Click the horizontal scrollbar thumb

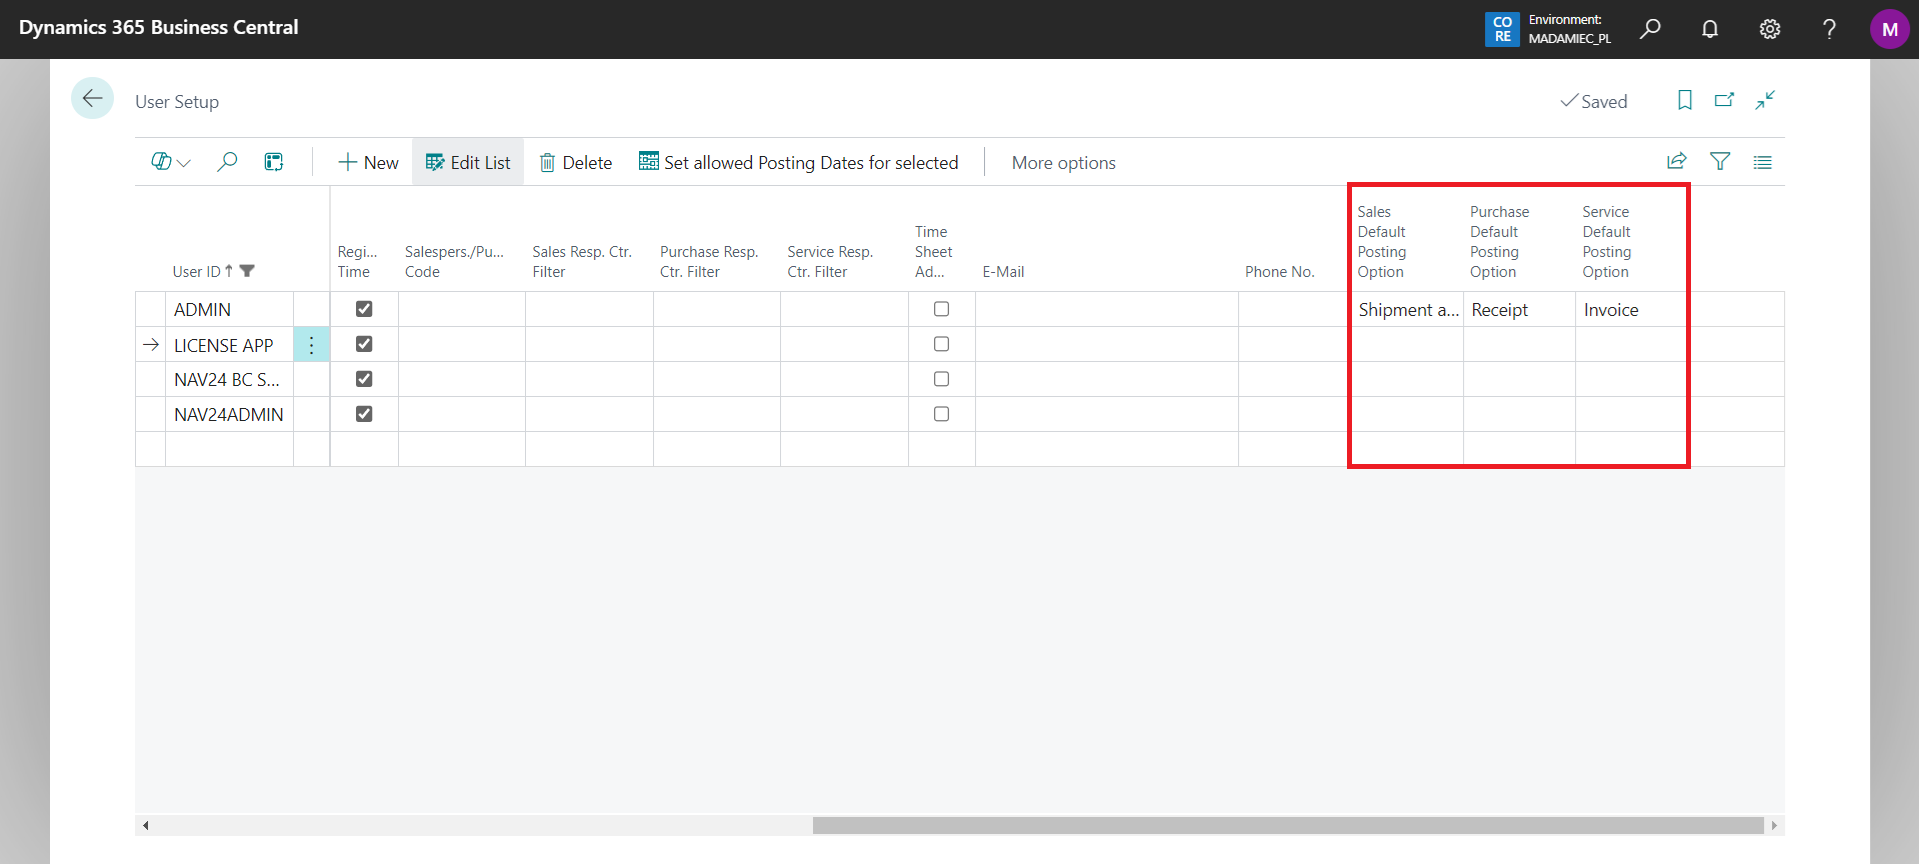(1287, 825)
